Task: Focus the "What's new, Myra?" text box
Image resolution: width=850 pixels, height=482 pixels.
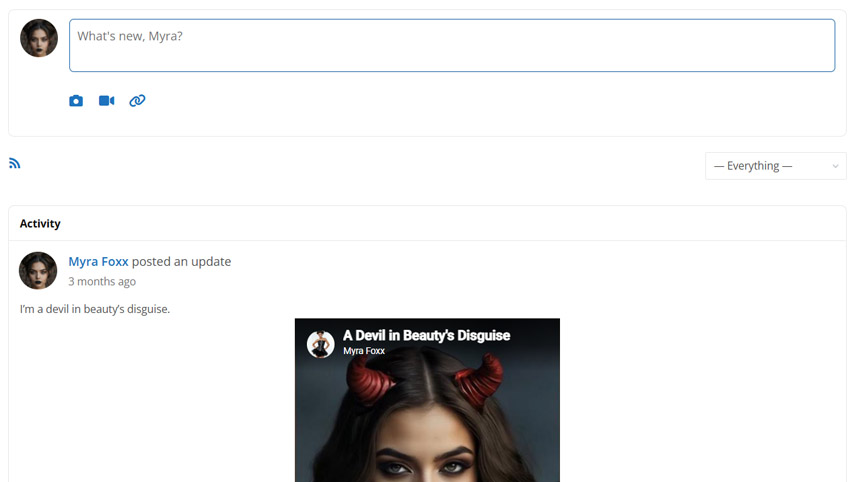Action: (452, 46)
